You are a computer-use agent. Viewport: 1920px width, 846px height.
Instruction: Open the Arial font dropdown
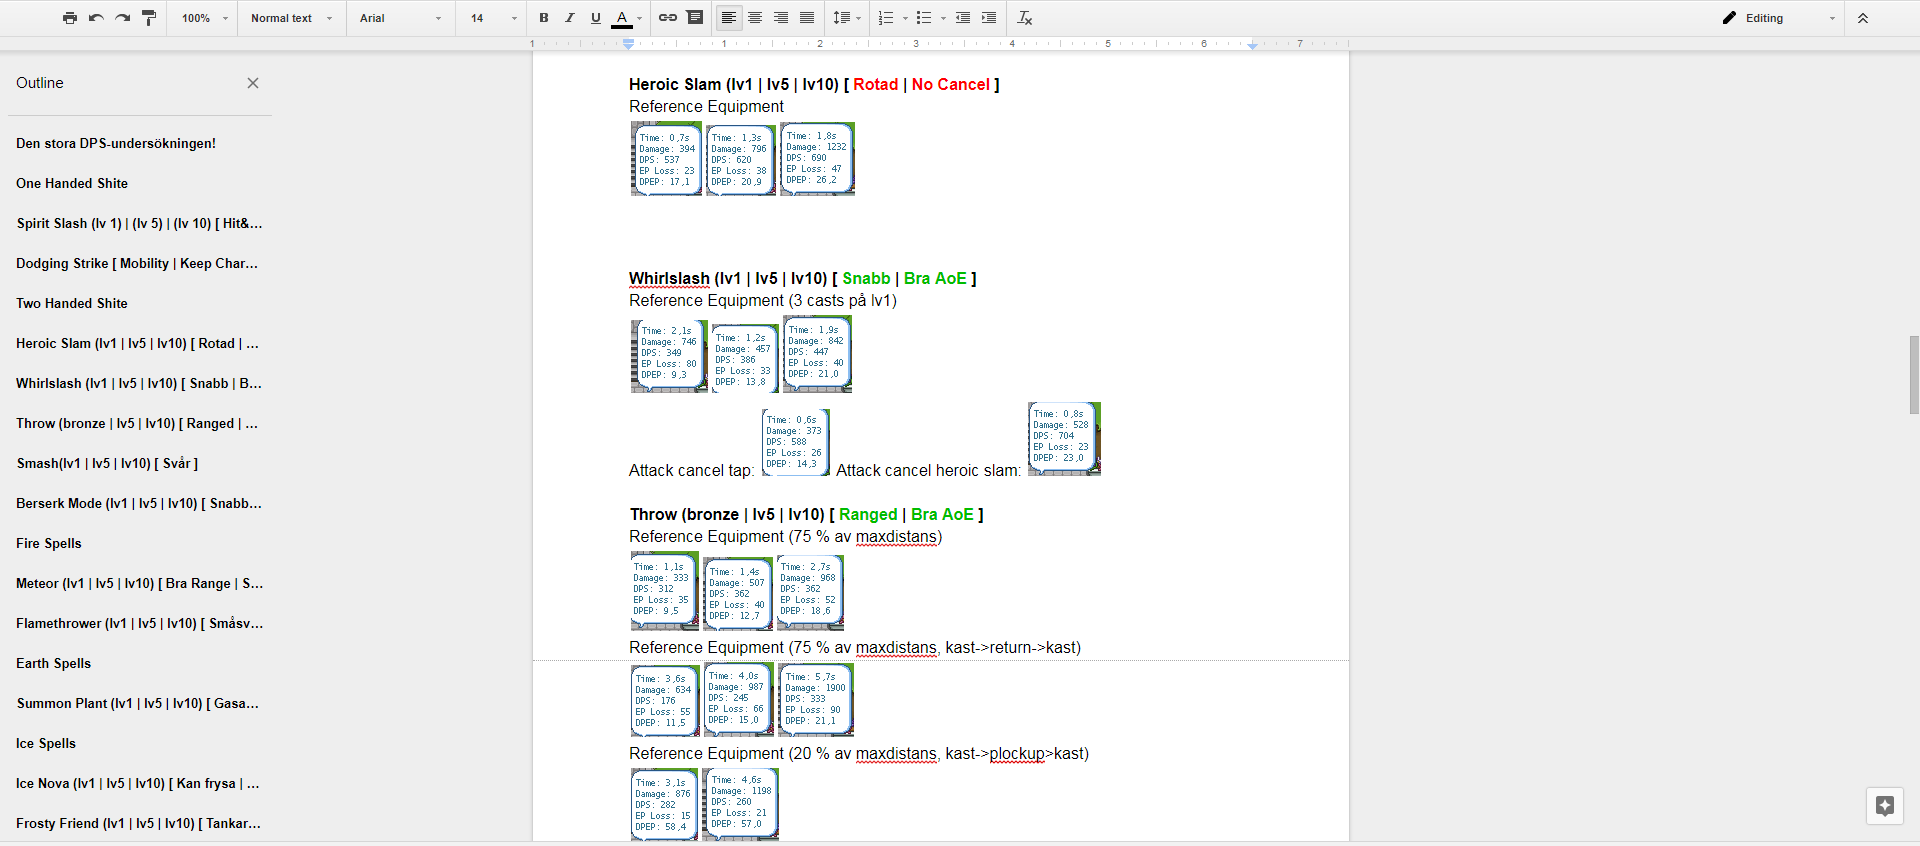point(400,18)
